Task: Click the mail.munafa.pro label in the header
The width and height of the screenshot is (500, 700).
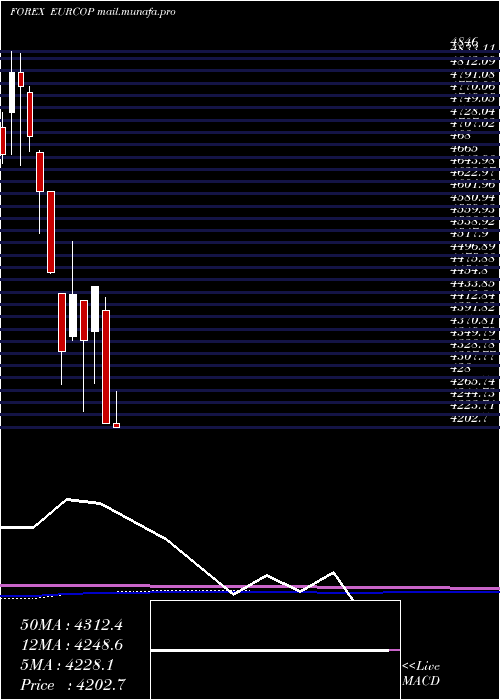Action: 136,12
